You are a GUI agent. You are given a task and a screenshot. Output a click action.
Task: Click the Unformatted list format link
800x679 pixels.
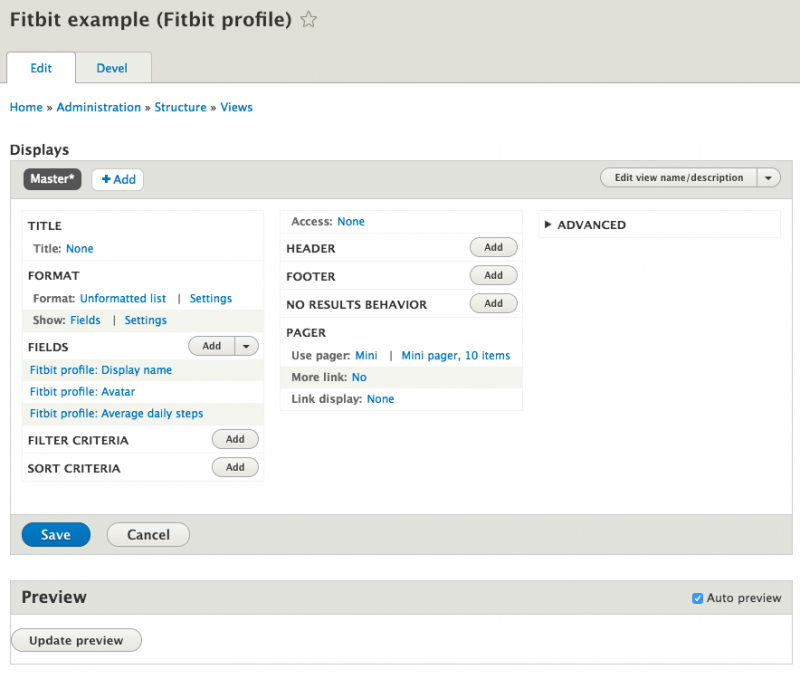123,297
